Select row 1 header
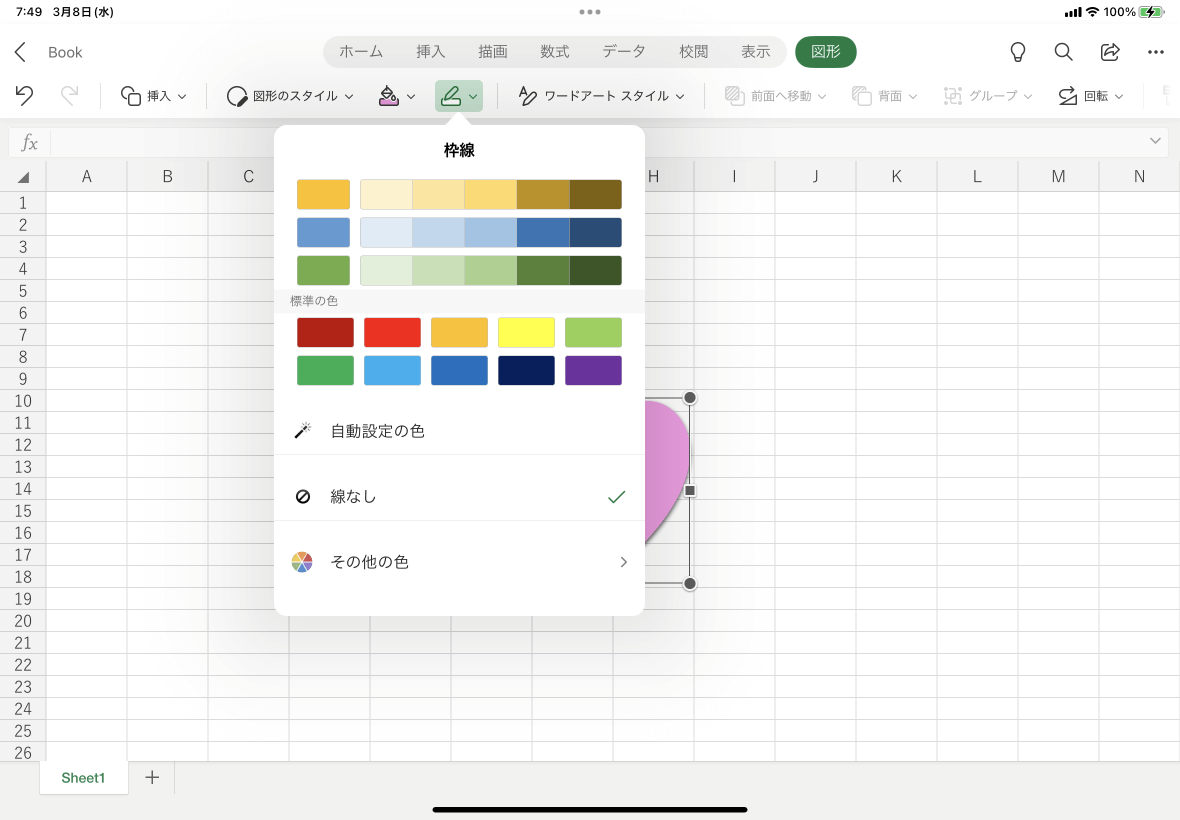Image resolution: width=1180 pixels, height=820 pixels. [23, 203]
